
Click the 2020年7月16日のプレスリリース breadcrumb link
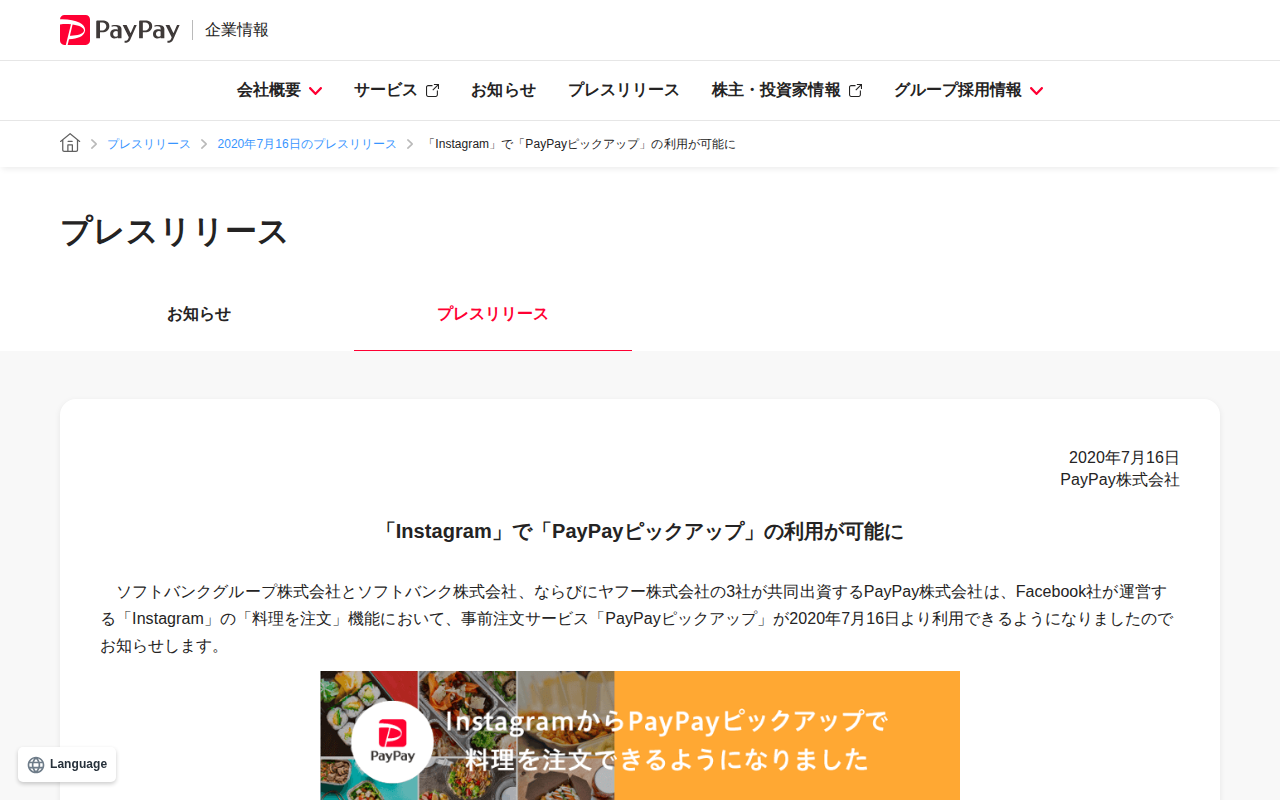(x=307, y=144)
